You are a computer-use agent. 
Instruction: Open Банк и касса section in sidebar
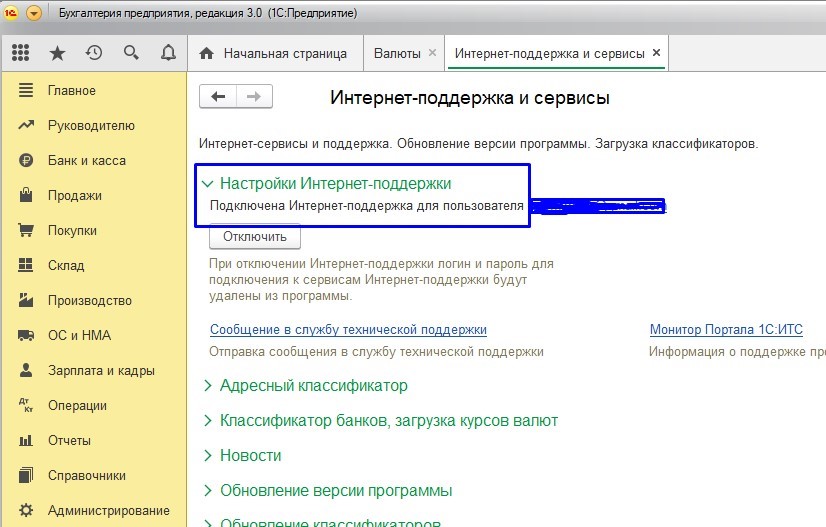(86, 161)
